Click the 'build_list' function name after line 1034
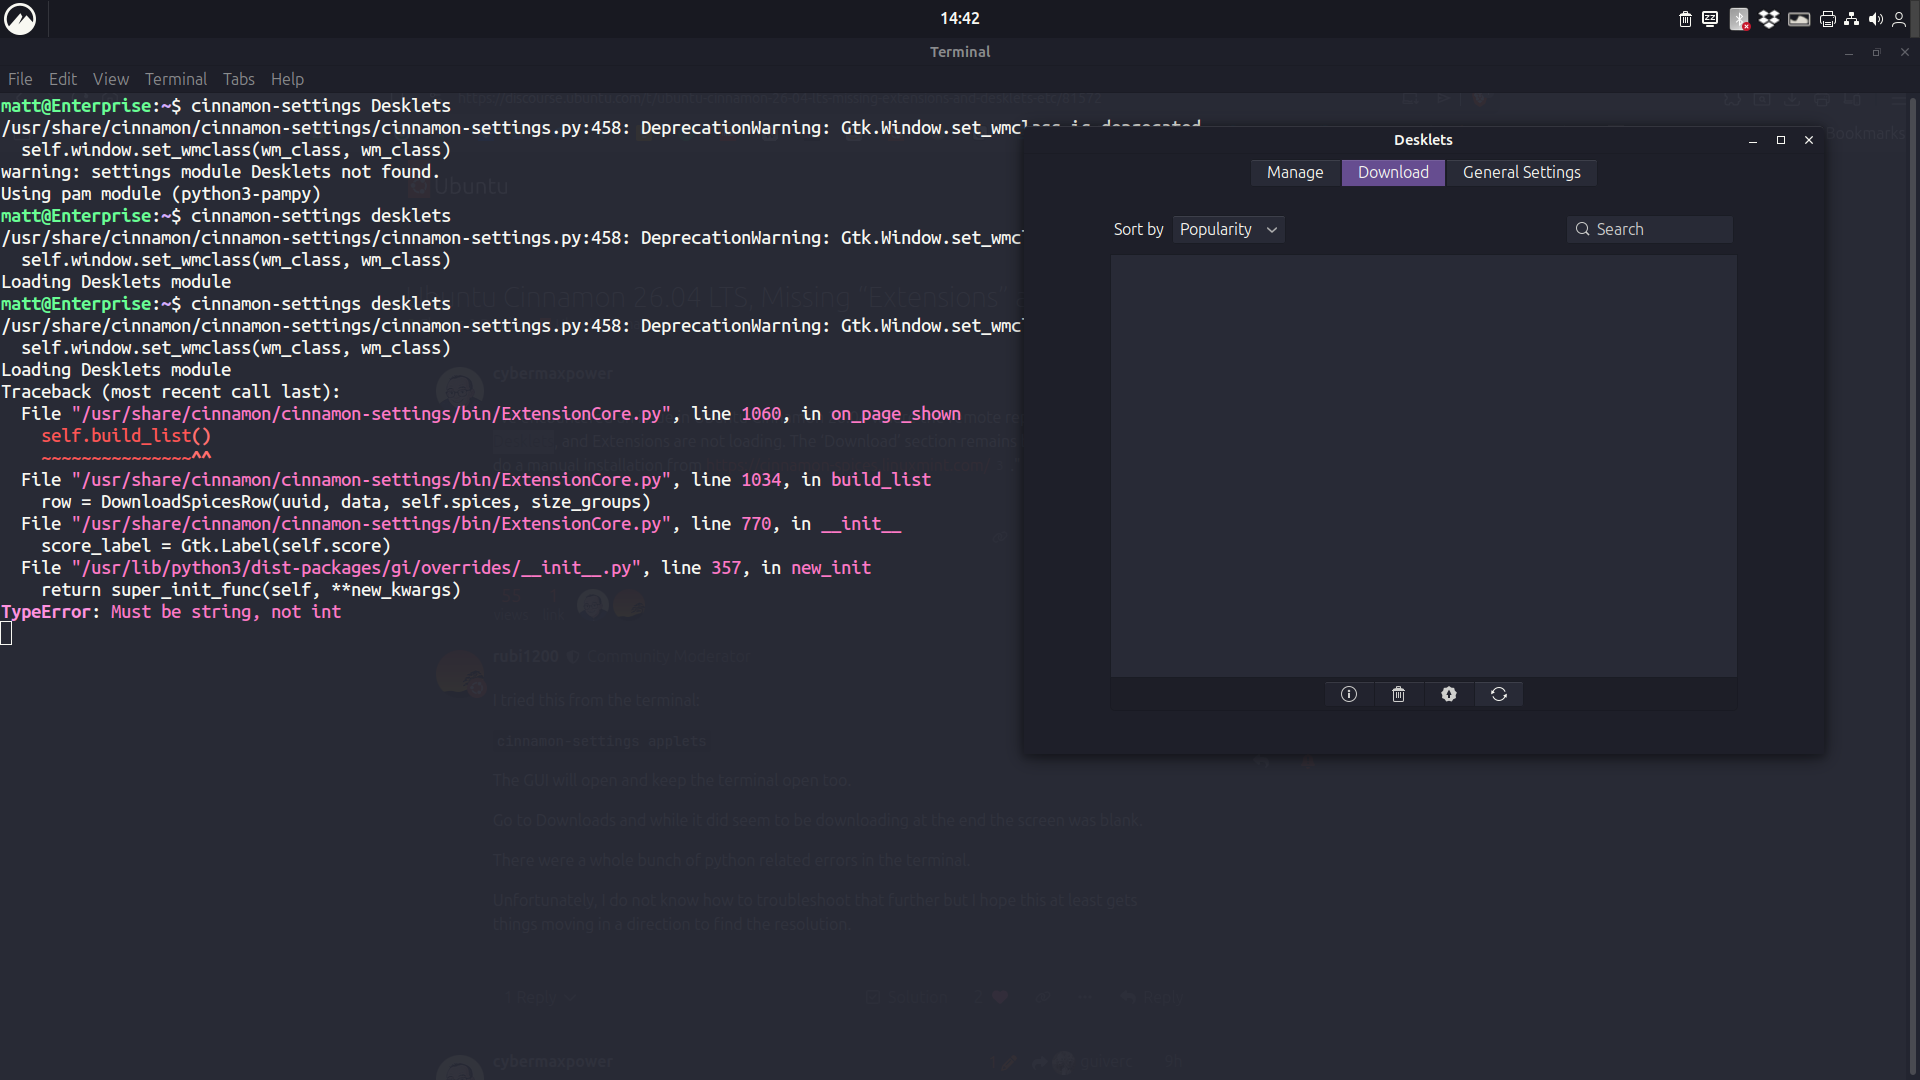1920x1080 pixels. (x=881, y=480)
